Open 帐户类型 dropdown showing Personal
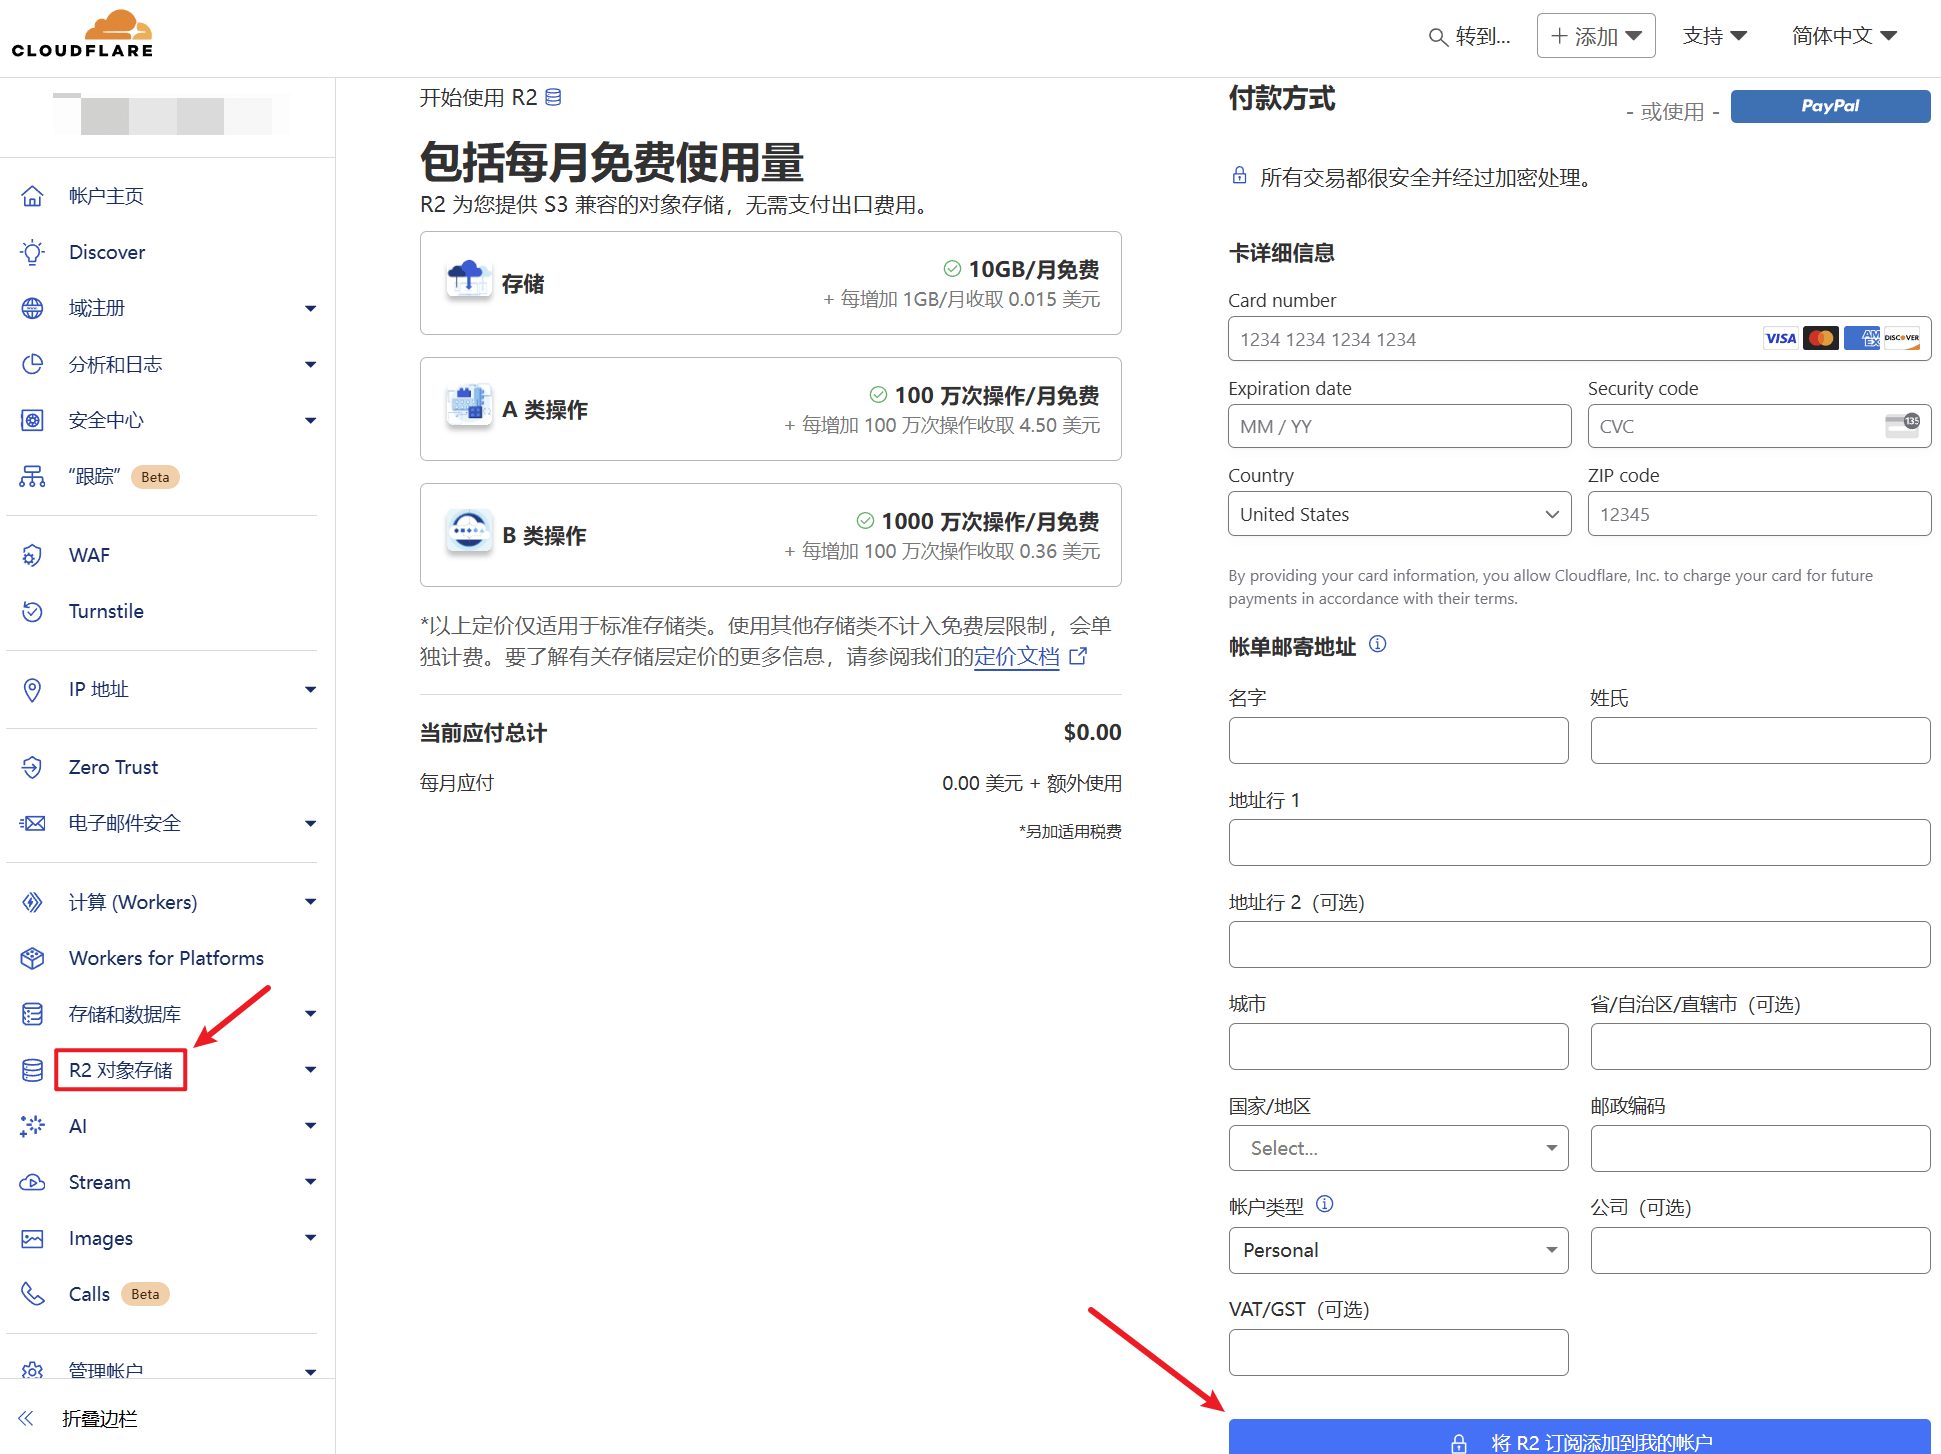 1397,1250
